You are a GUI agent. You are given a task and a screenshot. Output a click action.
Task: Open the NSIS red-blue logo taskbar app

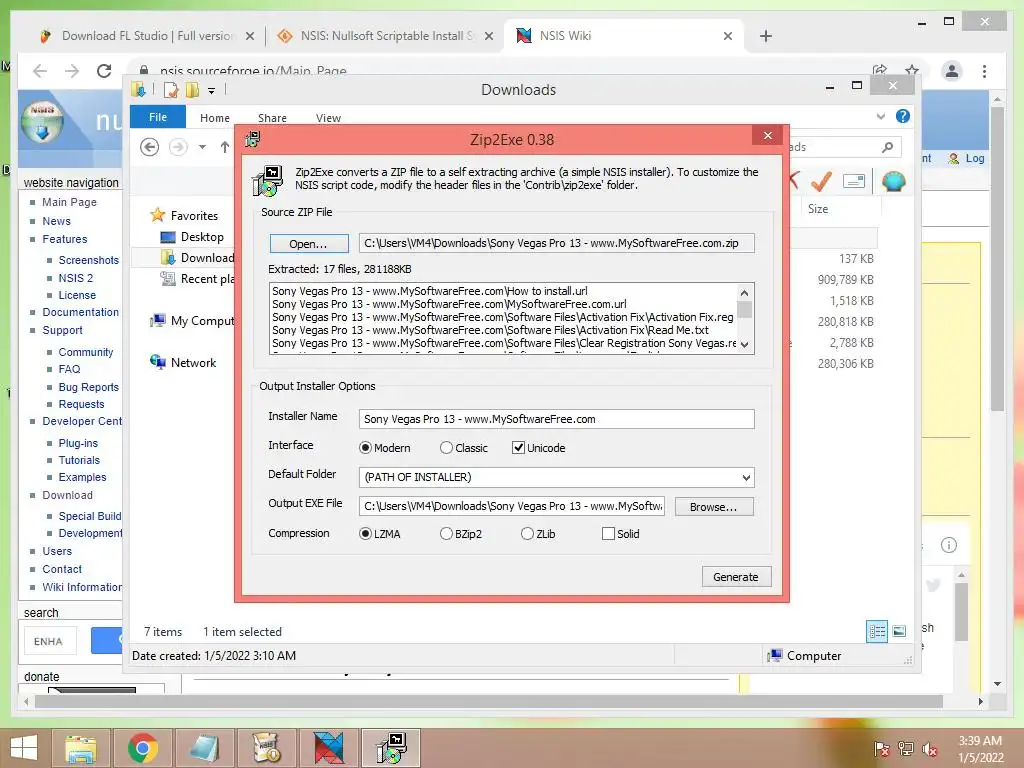coord(328,748)
